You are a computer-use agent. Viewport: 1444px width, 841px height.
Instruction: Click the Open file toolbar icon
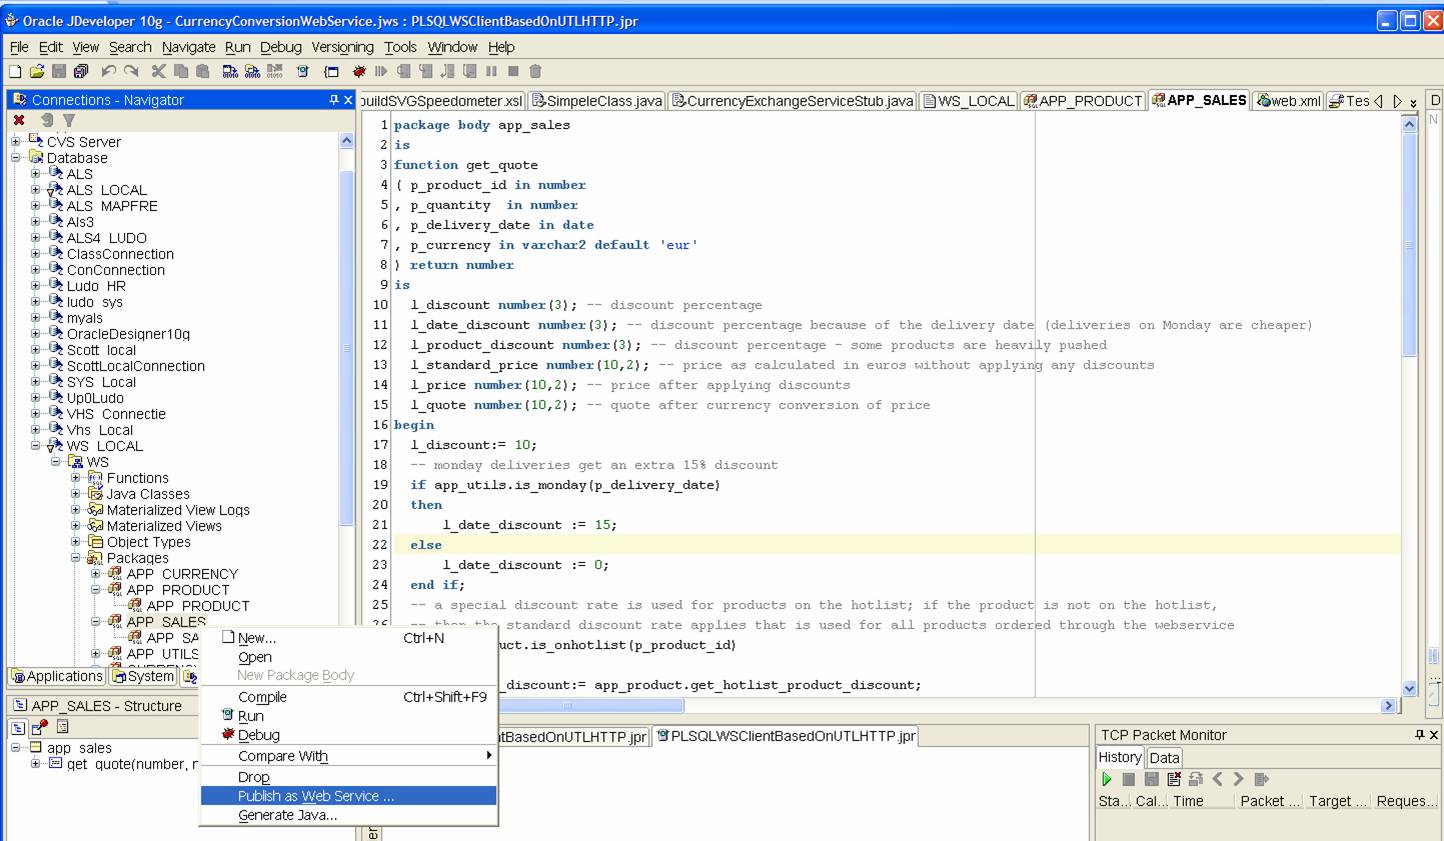37,71
